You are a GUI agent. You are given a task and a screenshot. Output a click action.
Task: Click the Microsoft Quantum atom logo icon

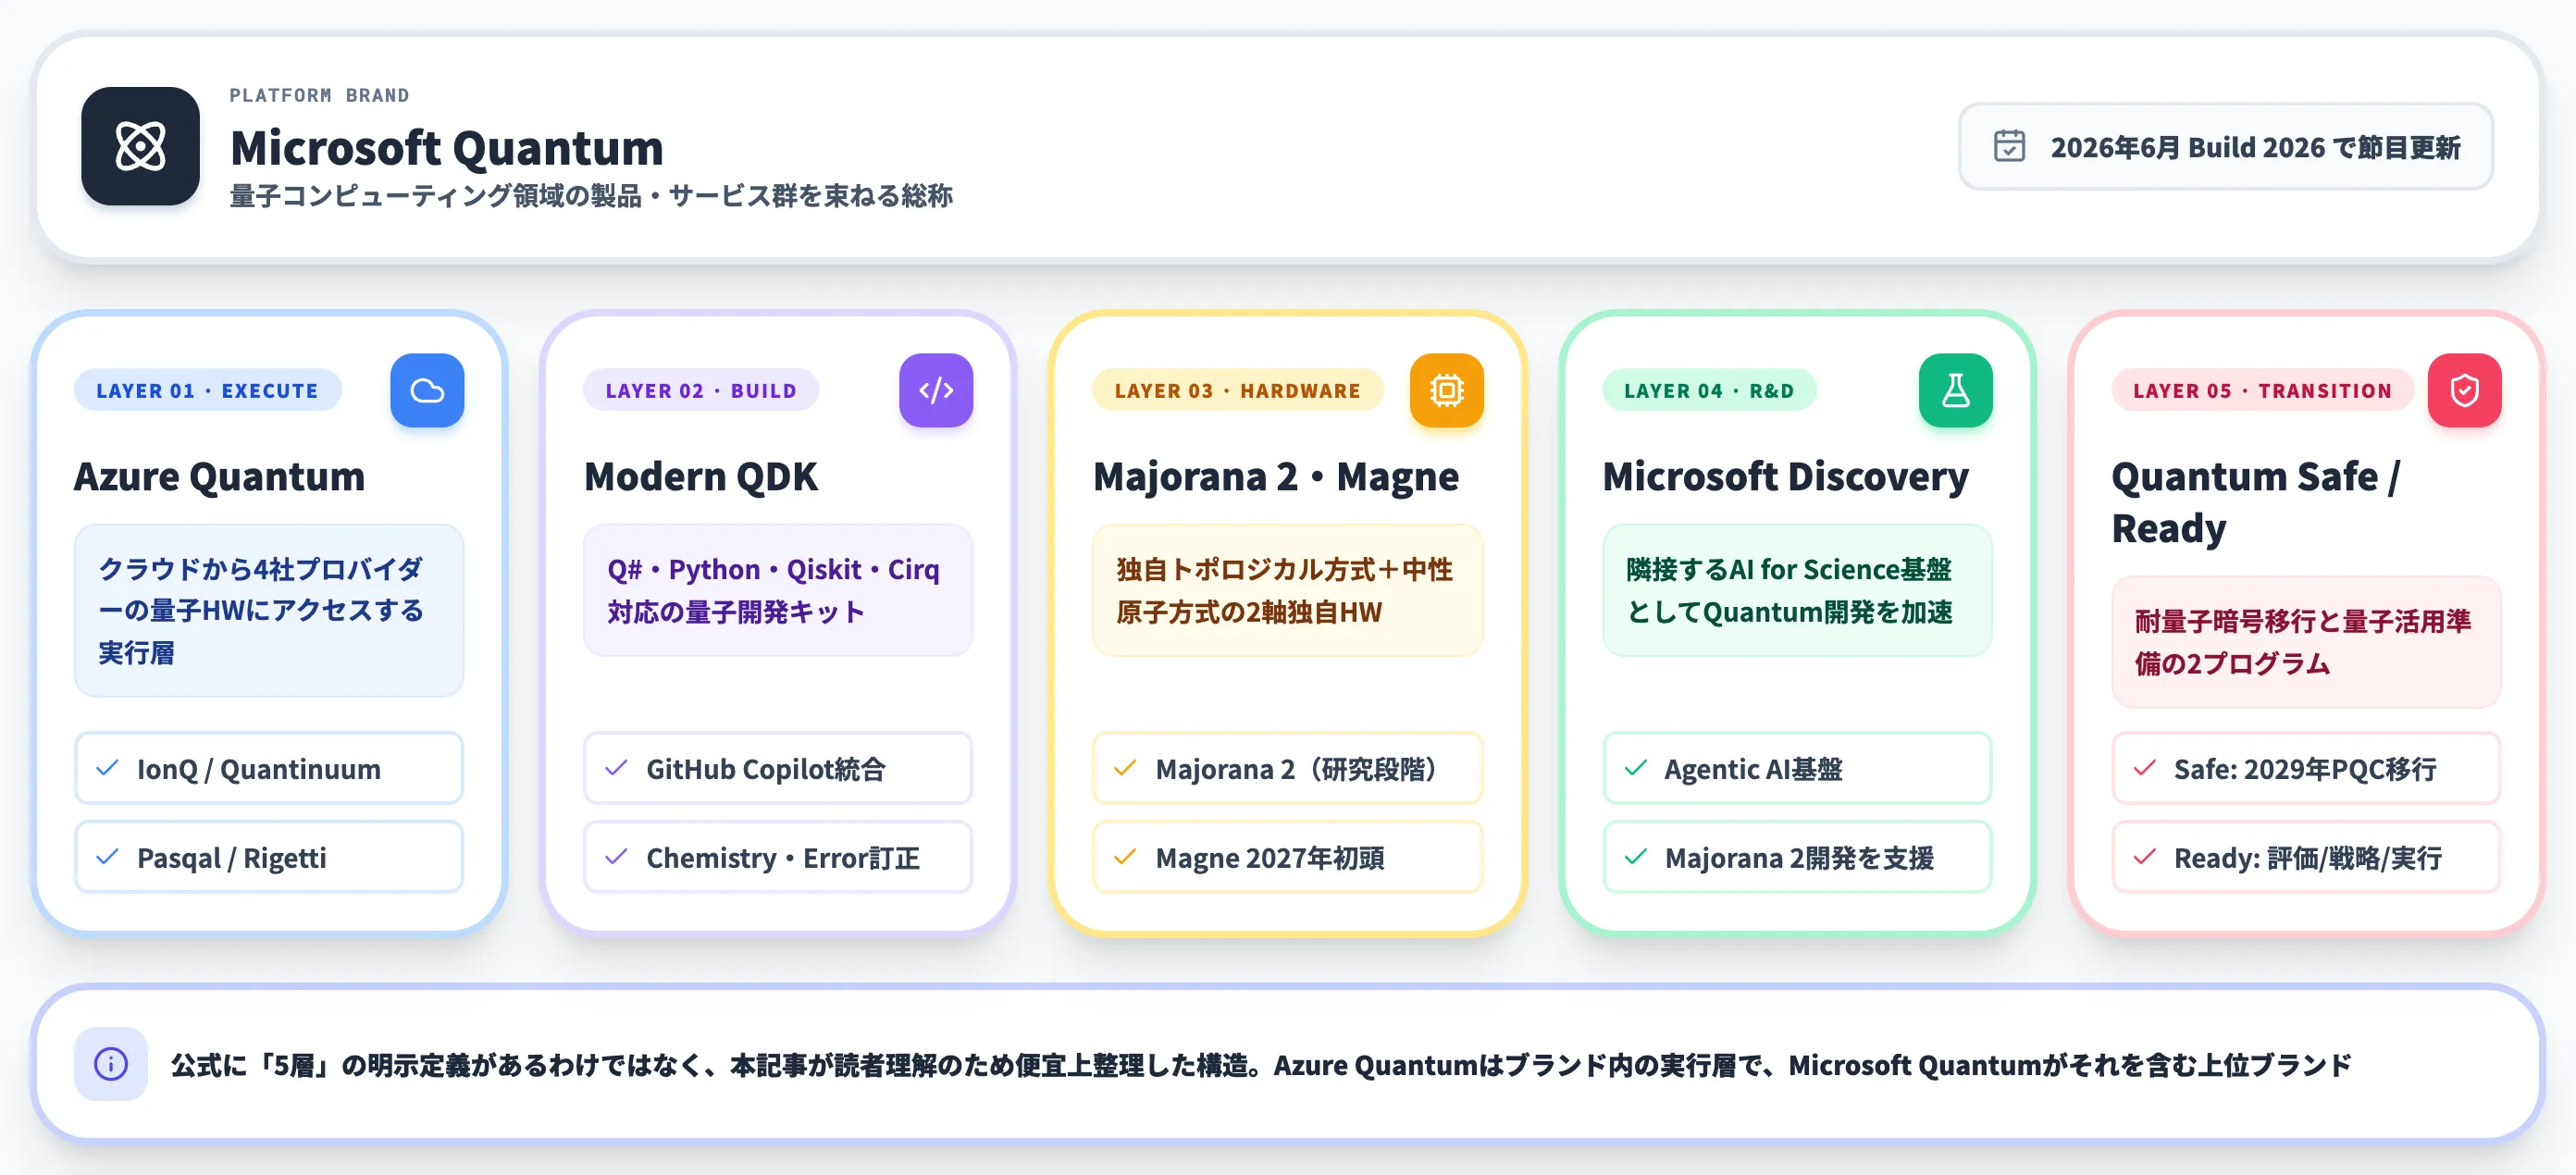point(140,147)
